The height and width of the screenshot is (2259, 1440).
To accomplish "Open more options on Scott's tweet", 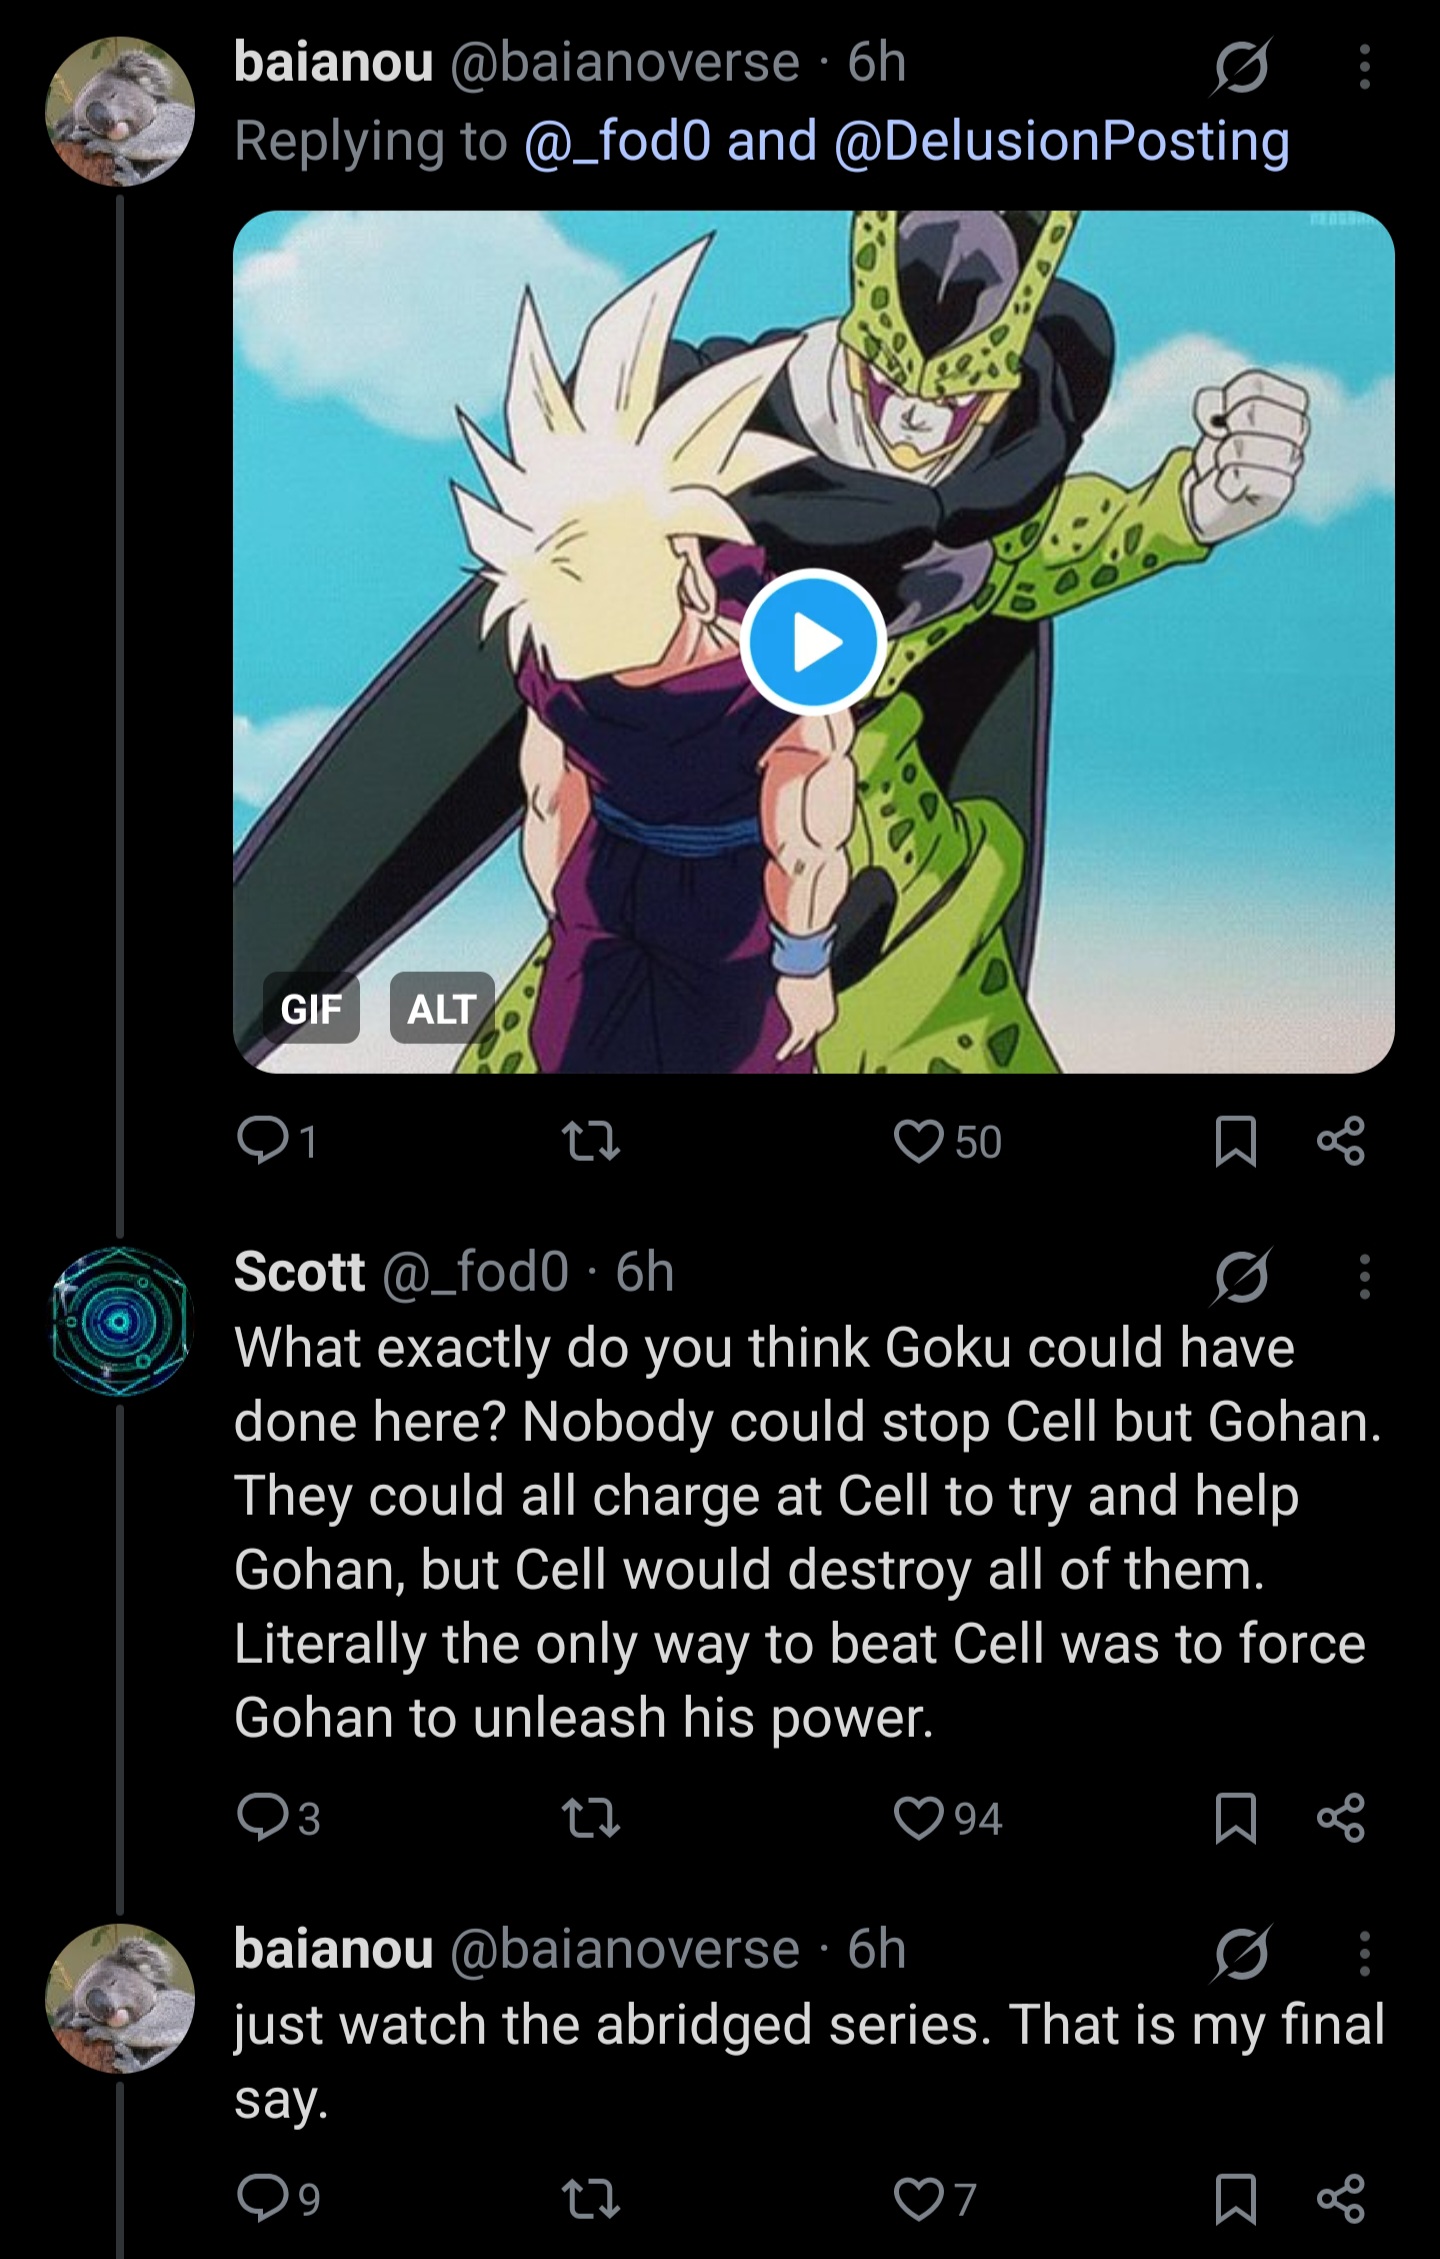I will pyautogui.click(x=1365, y=1276).
